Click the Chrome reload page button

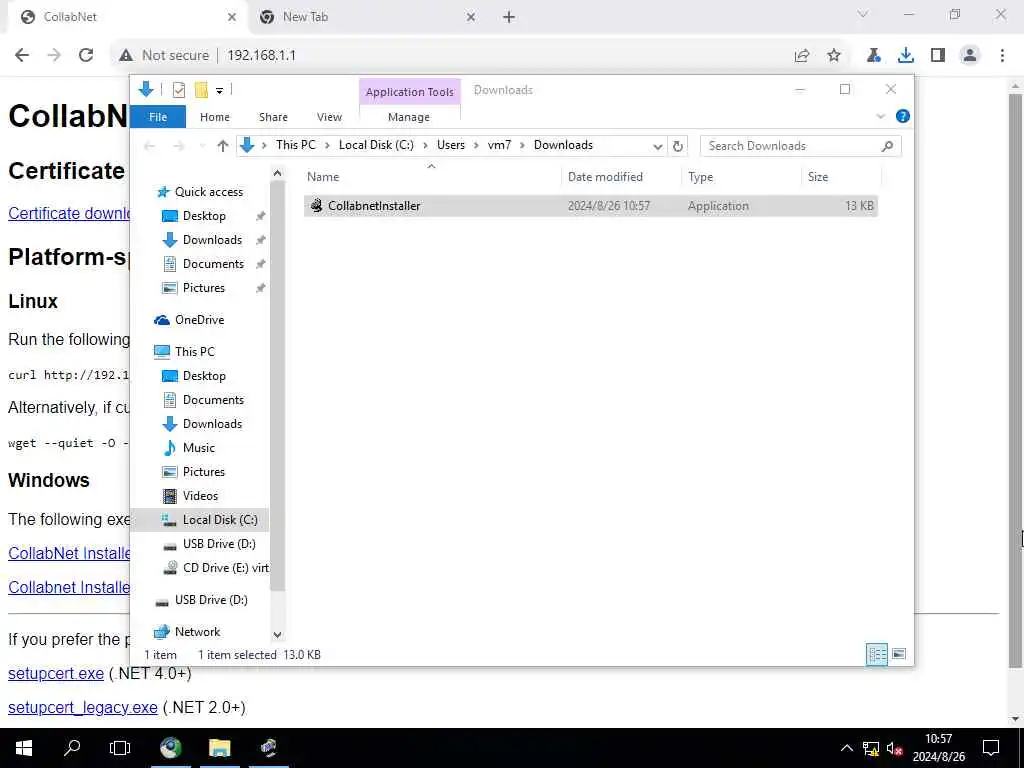(x=86, y=56)
